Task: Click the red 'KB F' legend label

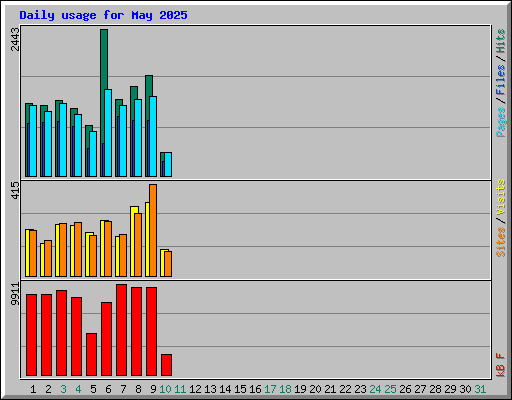Action: tap(501, 365)
